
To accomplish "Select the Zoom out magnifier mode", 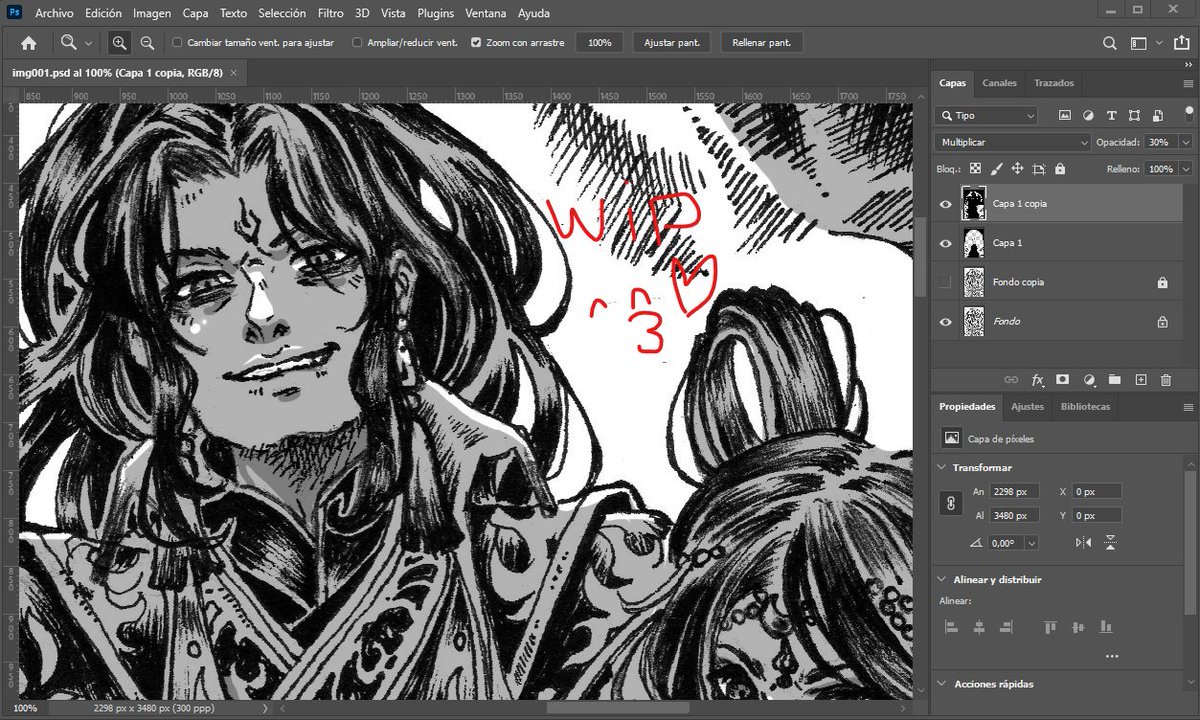I will [x=147, y=43].
